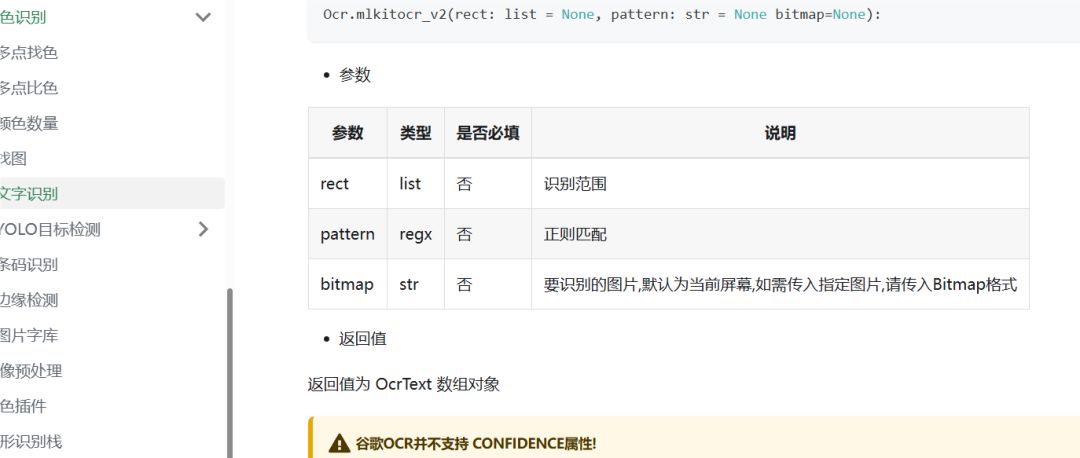Click the Ocr.mlkitocr_v2 code block
This screenshot has width=1080, height=458.
coord(600,16)
